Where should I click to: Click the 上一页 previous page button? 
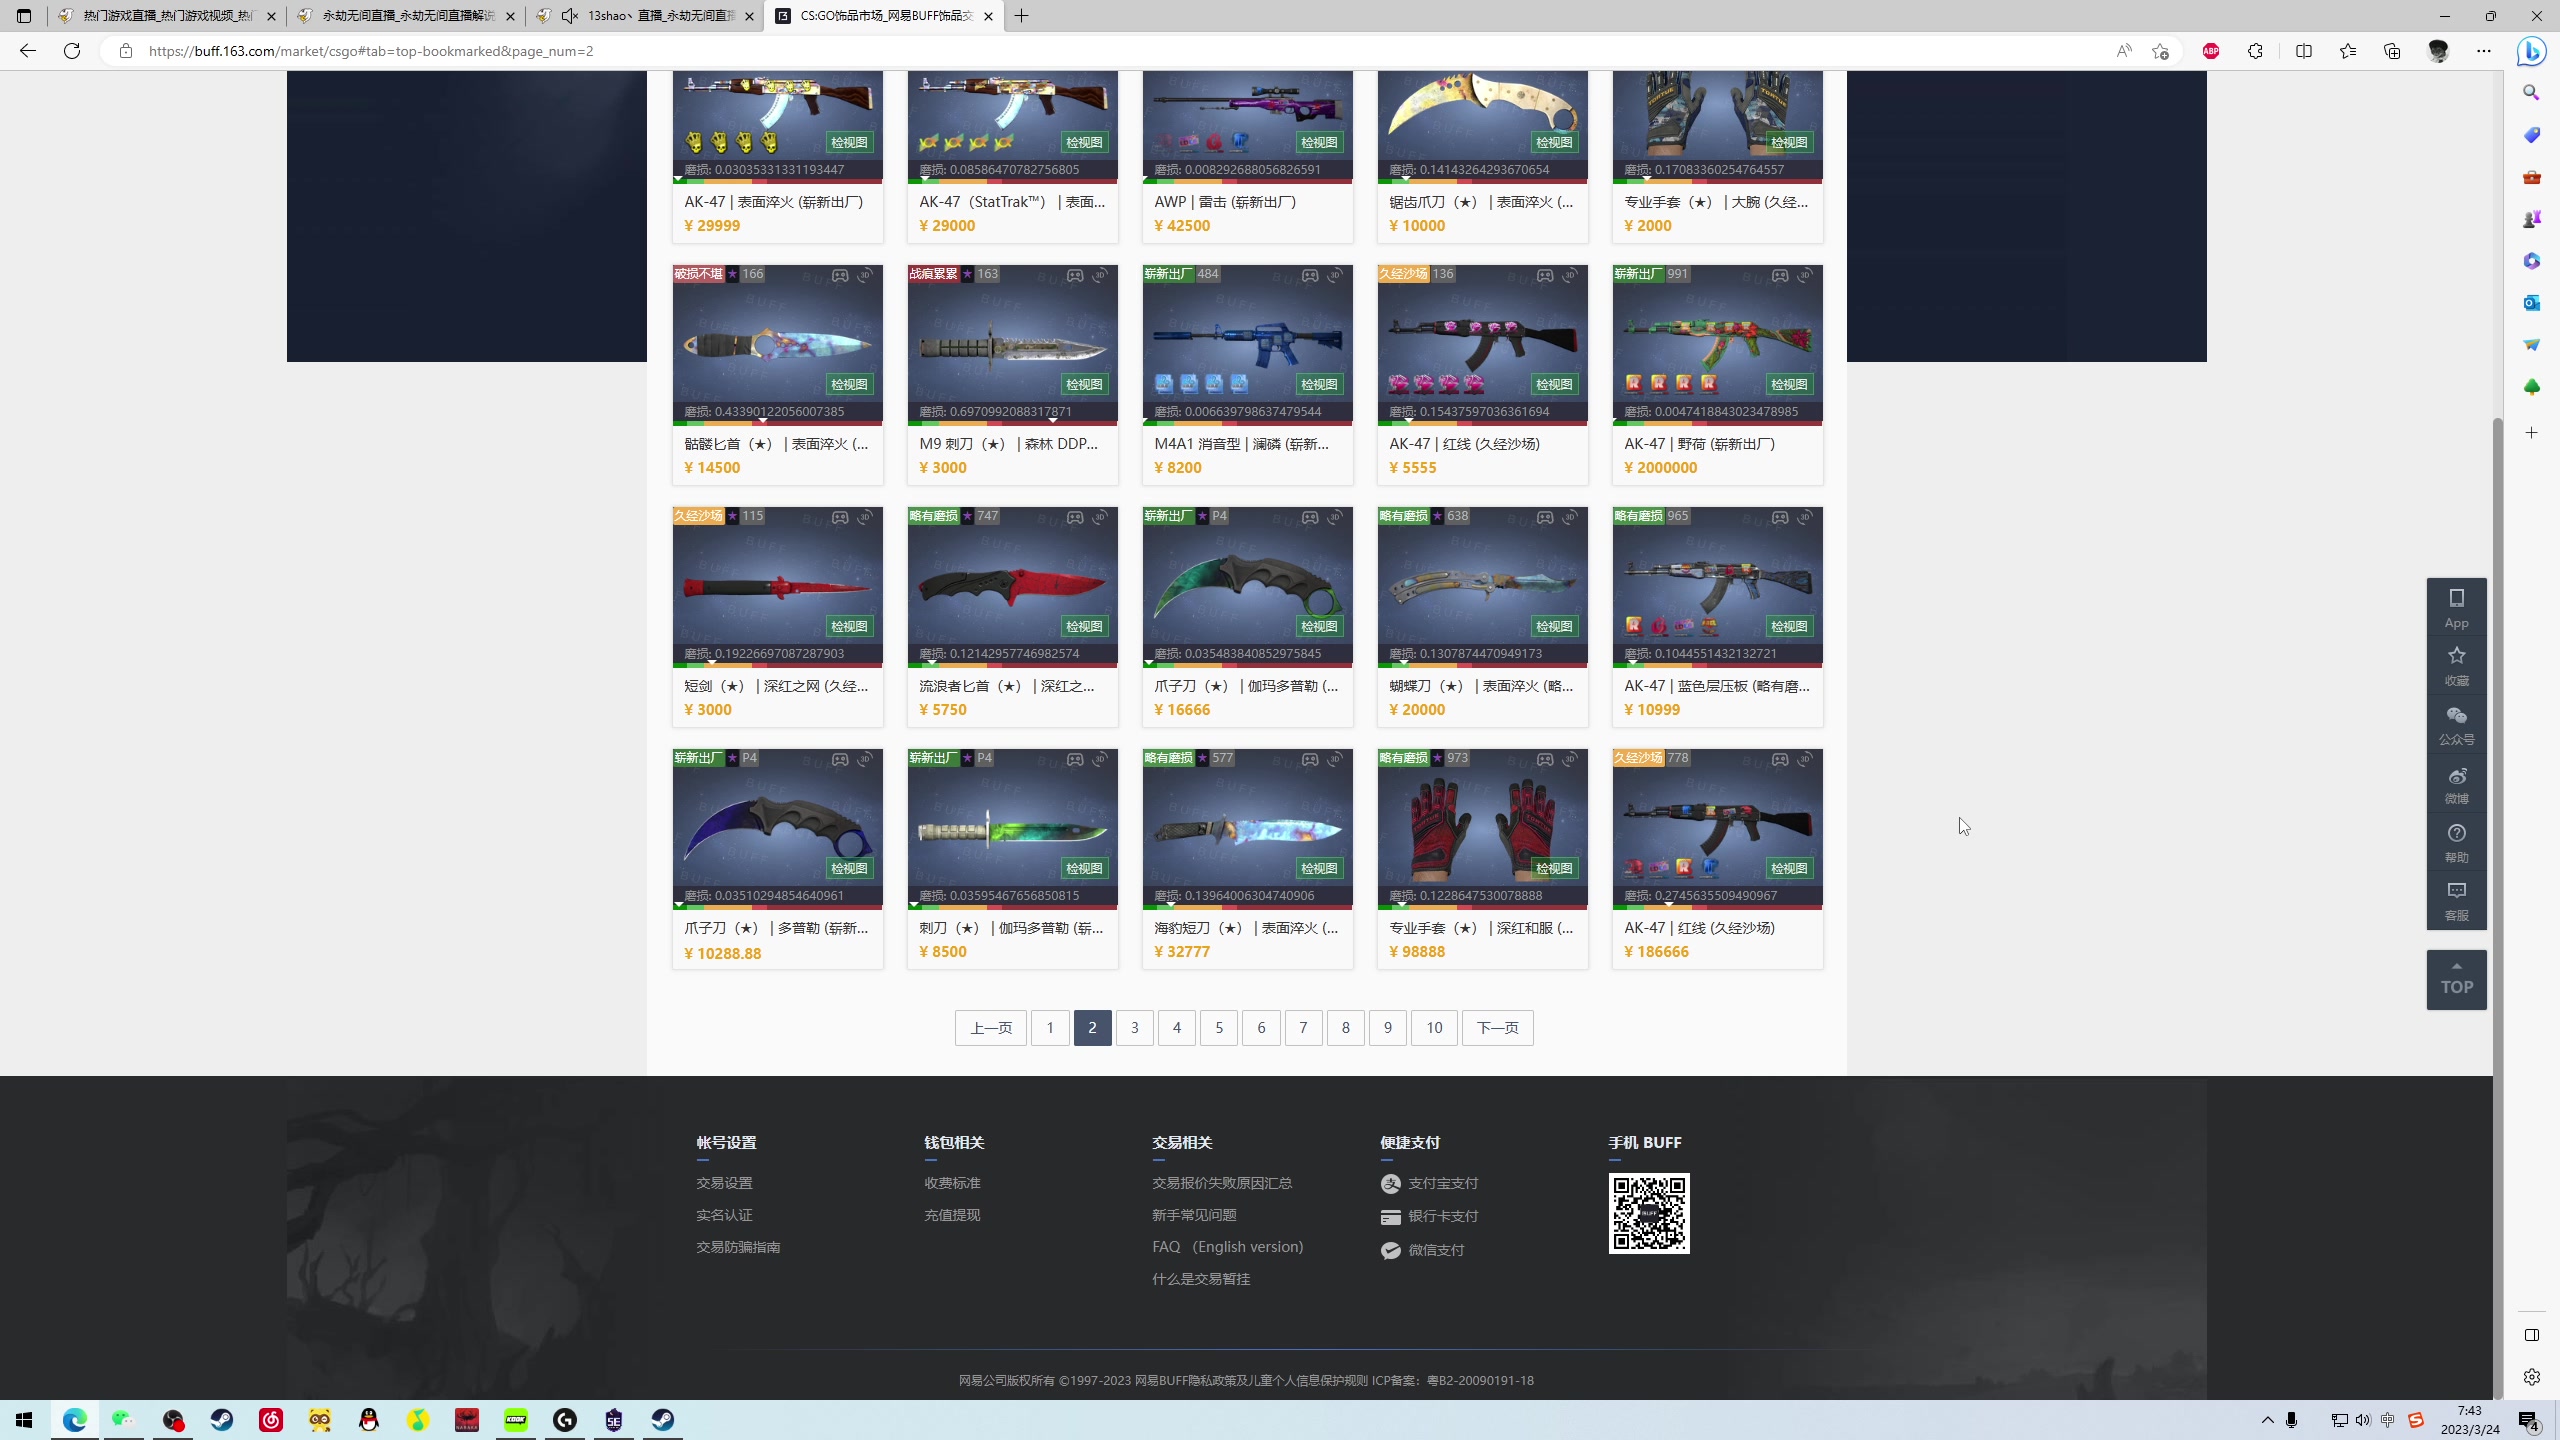(990, 1027)
